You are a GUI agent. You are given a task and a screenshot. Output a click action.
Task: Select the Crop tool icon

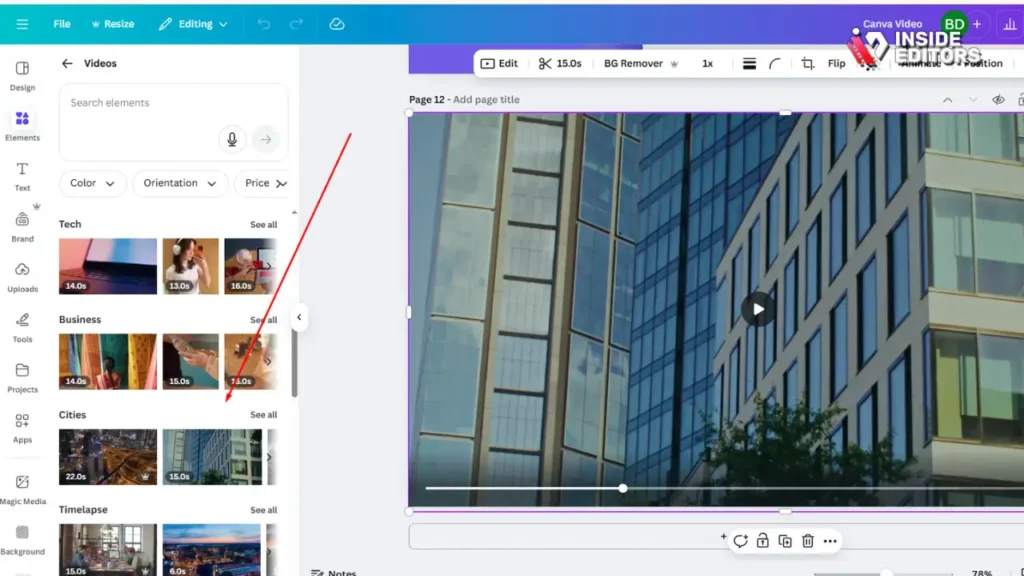808,63
